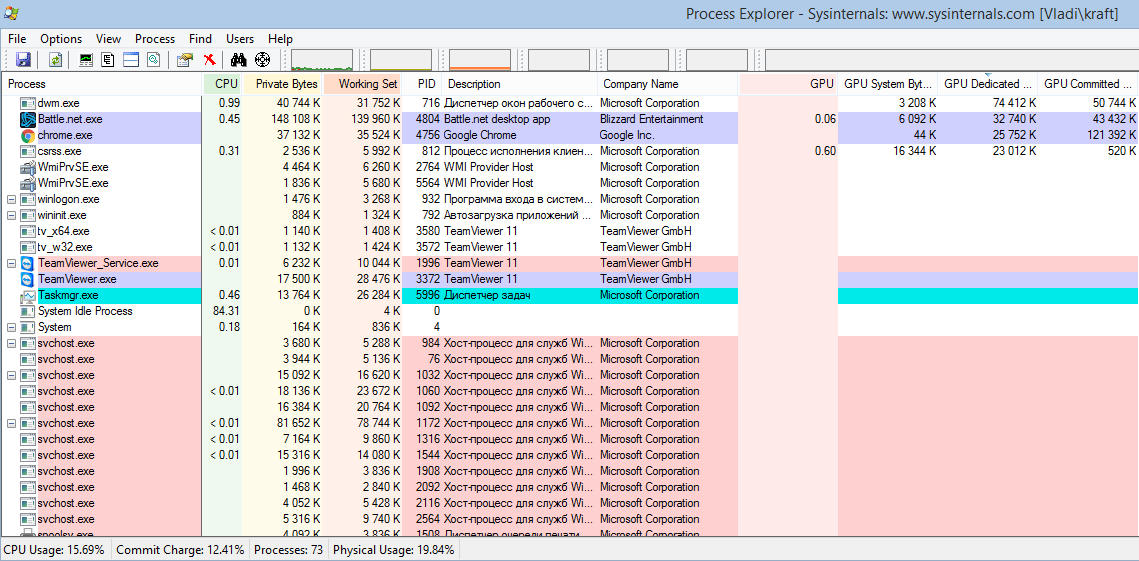Collapse the svchost.exe node with PID 1032
The height and width of the screenshot is (561, 1139).
click(11, 375)
